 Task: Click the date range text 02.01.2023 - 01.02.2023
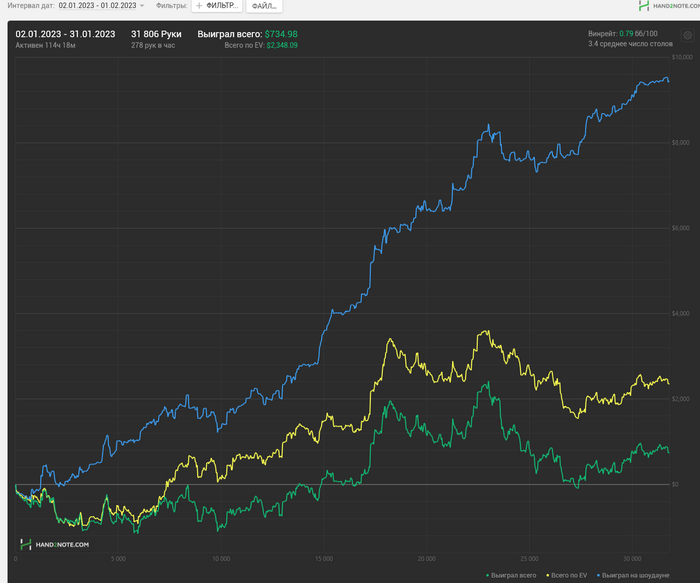coord(97,6)
